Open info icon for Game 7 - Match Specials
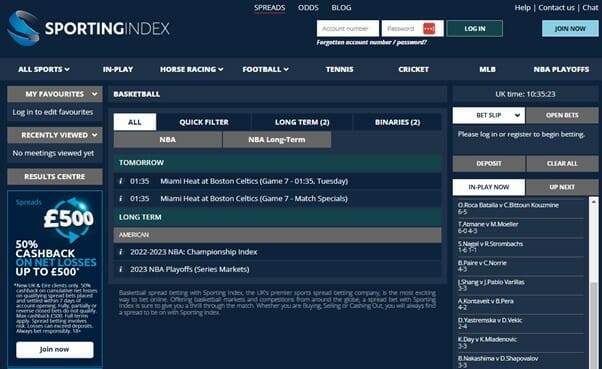 point(121,199)
